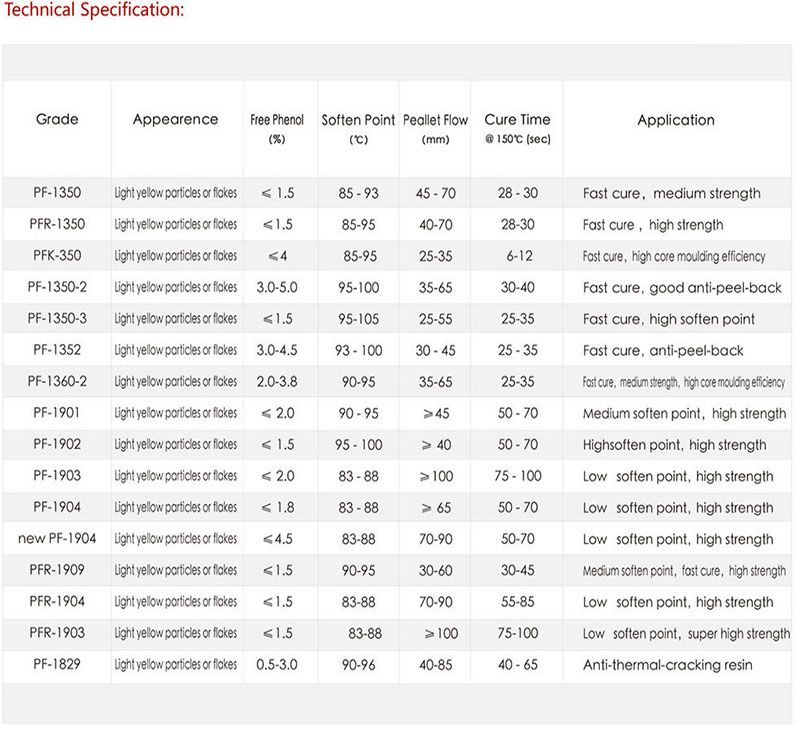Viewport: 800px width, 732px height.
Task: Select the Free Phenol (%) header
Action: pos(277,129)
